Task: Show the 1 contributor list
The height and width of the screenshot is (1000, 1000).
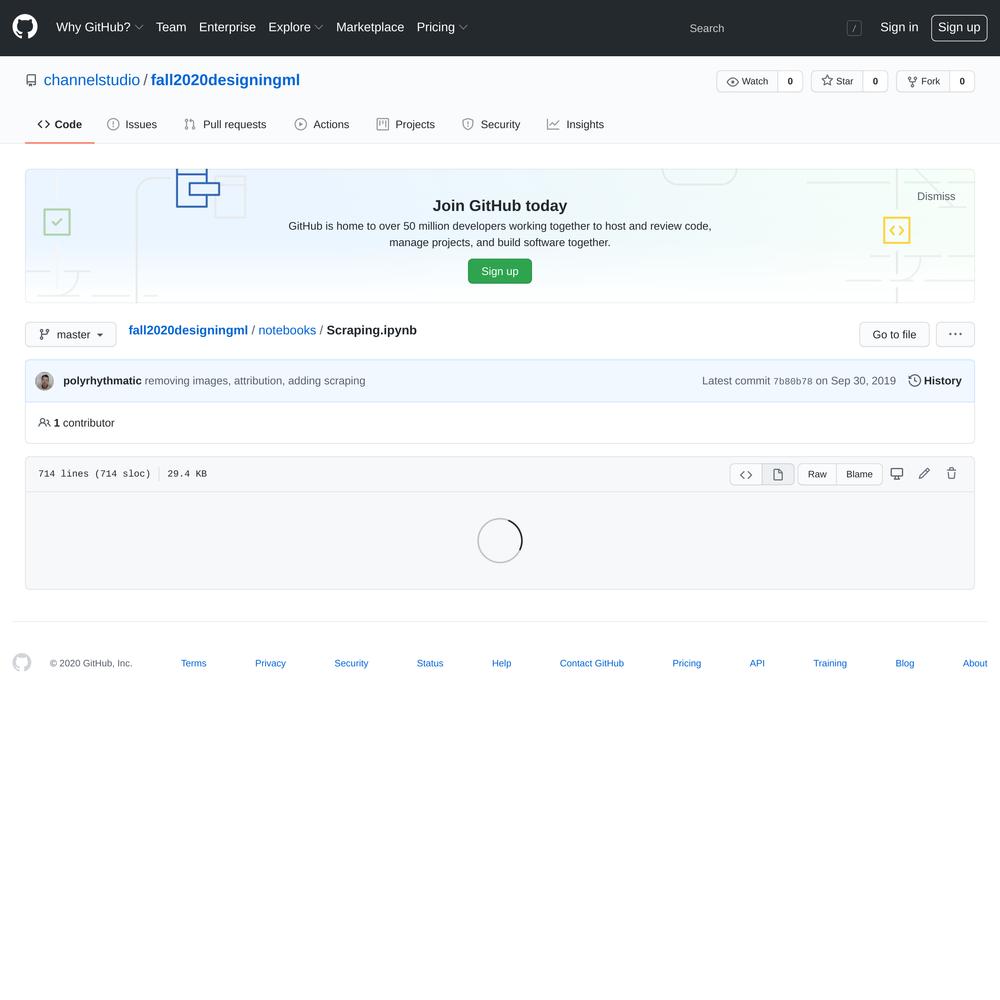Action: coord(77,423)
